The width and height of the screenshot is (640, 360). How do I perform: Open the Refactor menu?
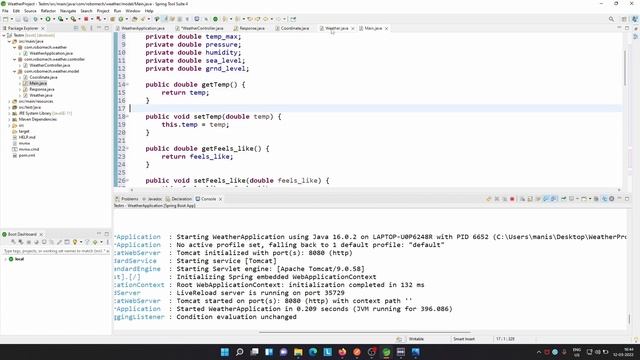click(x=48, y=11)
